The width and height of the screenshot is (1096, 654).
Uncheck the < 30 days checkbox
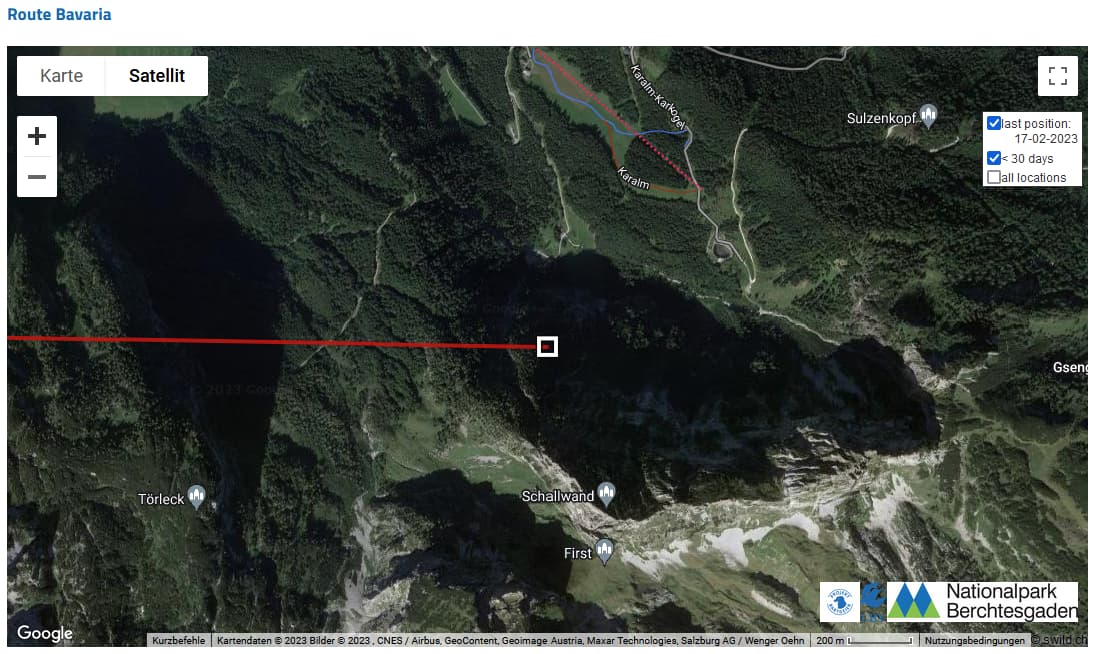993,158
